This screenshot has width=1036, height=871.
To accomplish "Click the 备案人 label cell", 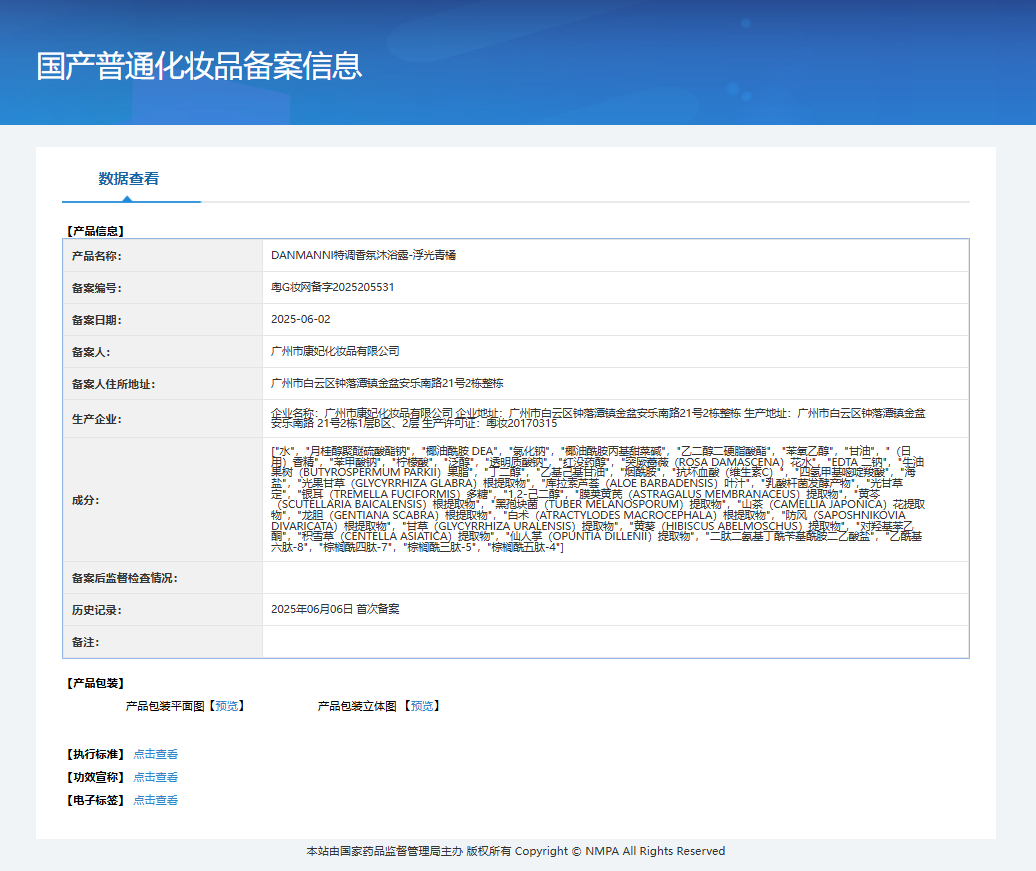I will 163,352.
